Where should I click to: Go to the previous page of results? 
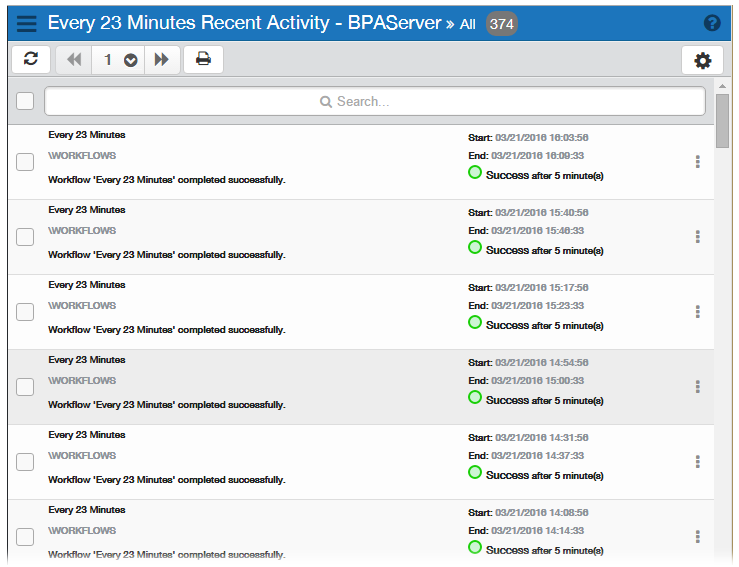pos(73,60)
